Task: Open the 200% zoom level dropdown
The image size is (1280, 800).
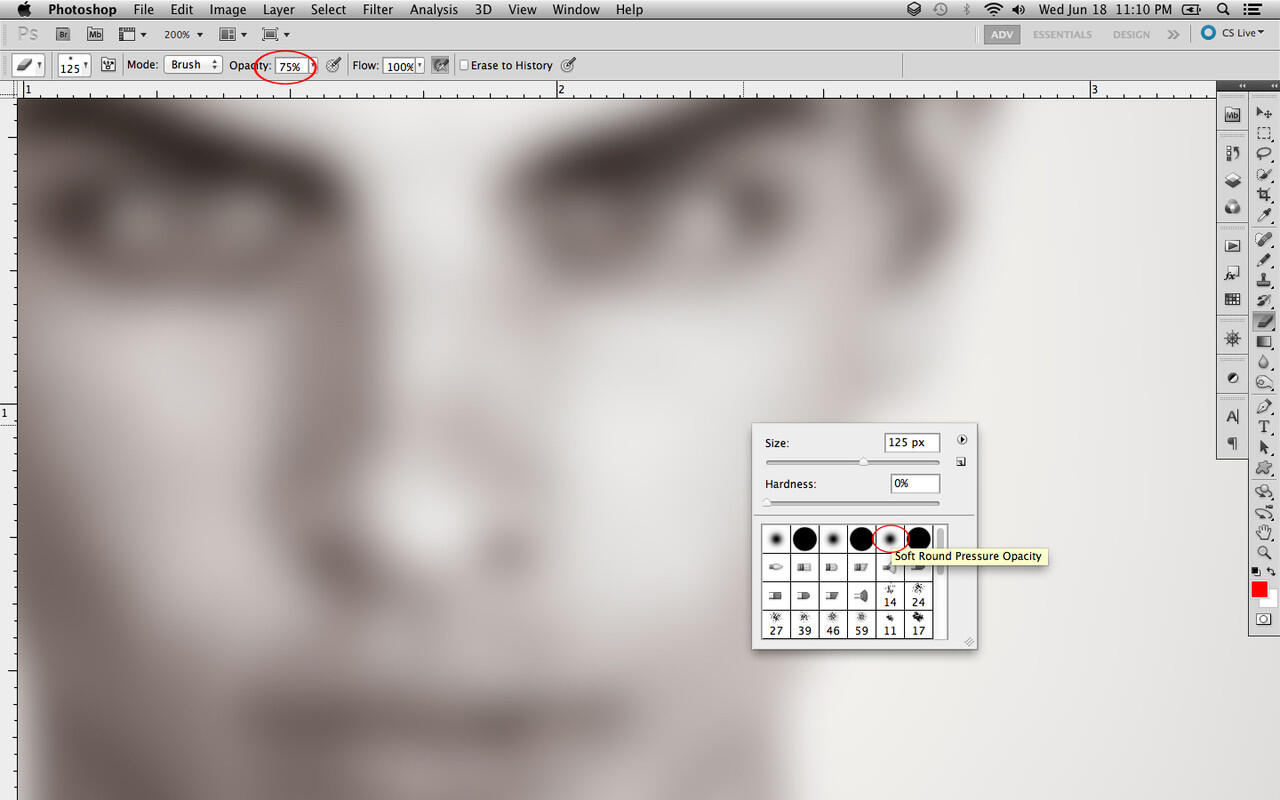Action: [x=183, y=34]
